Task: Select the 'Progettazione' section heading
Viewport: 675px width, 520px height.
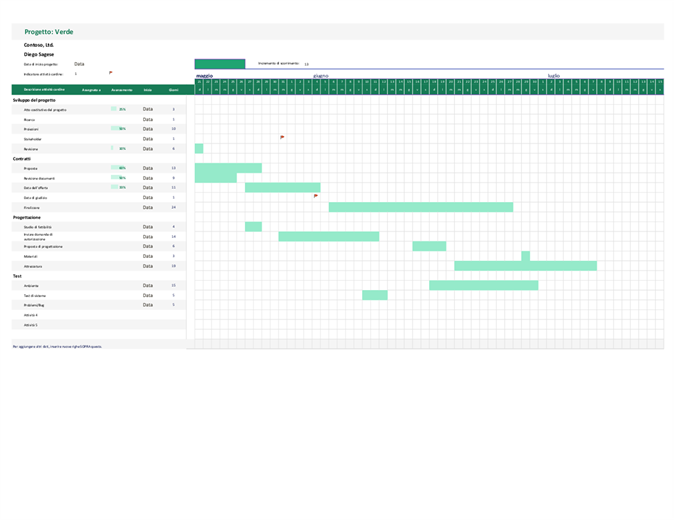Action: [27, 217]
